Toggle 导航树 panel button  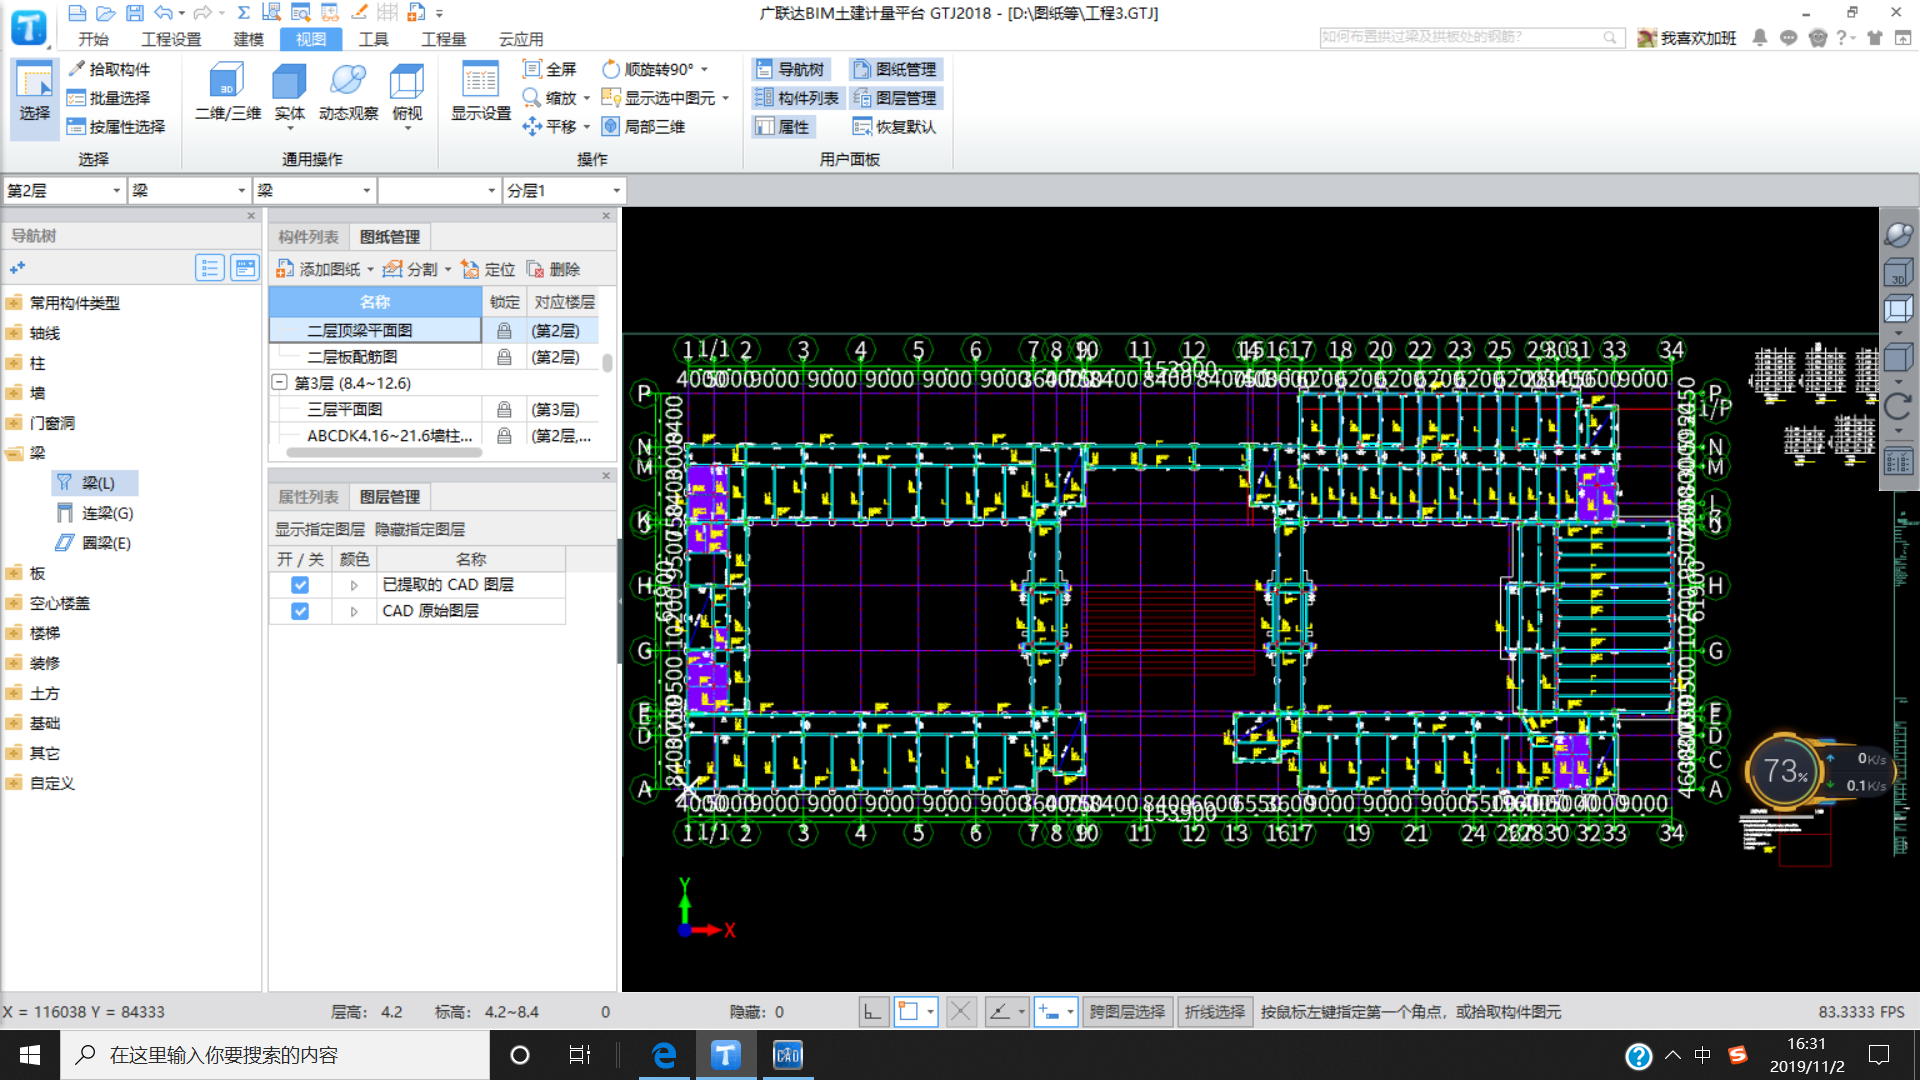[x=790, y=69]
